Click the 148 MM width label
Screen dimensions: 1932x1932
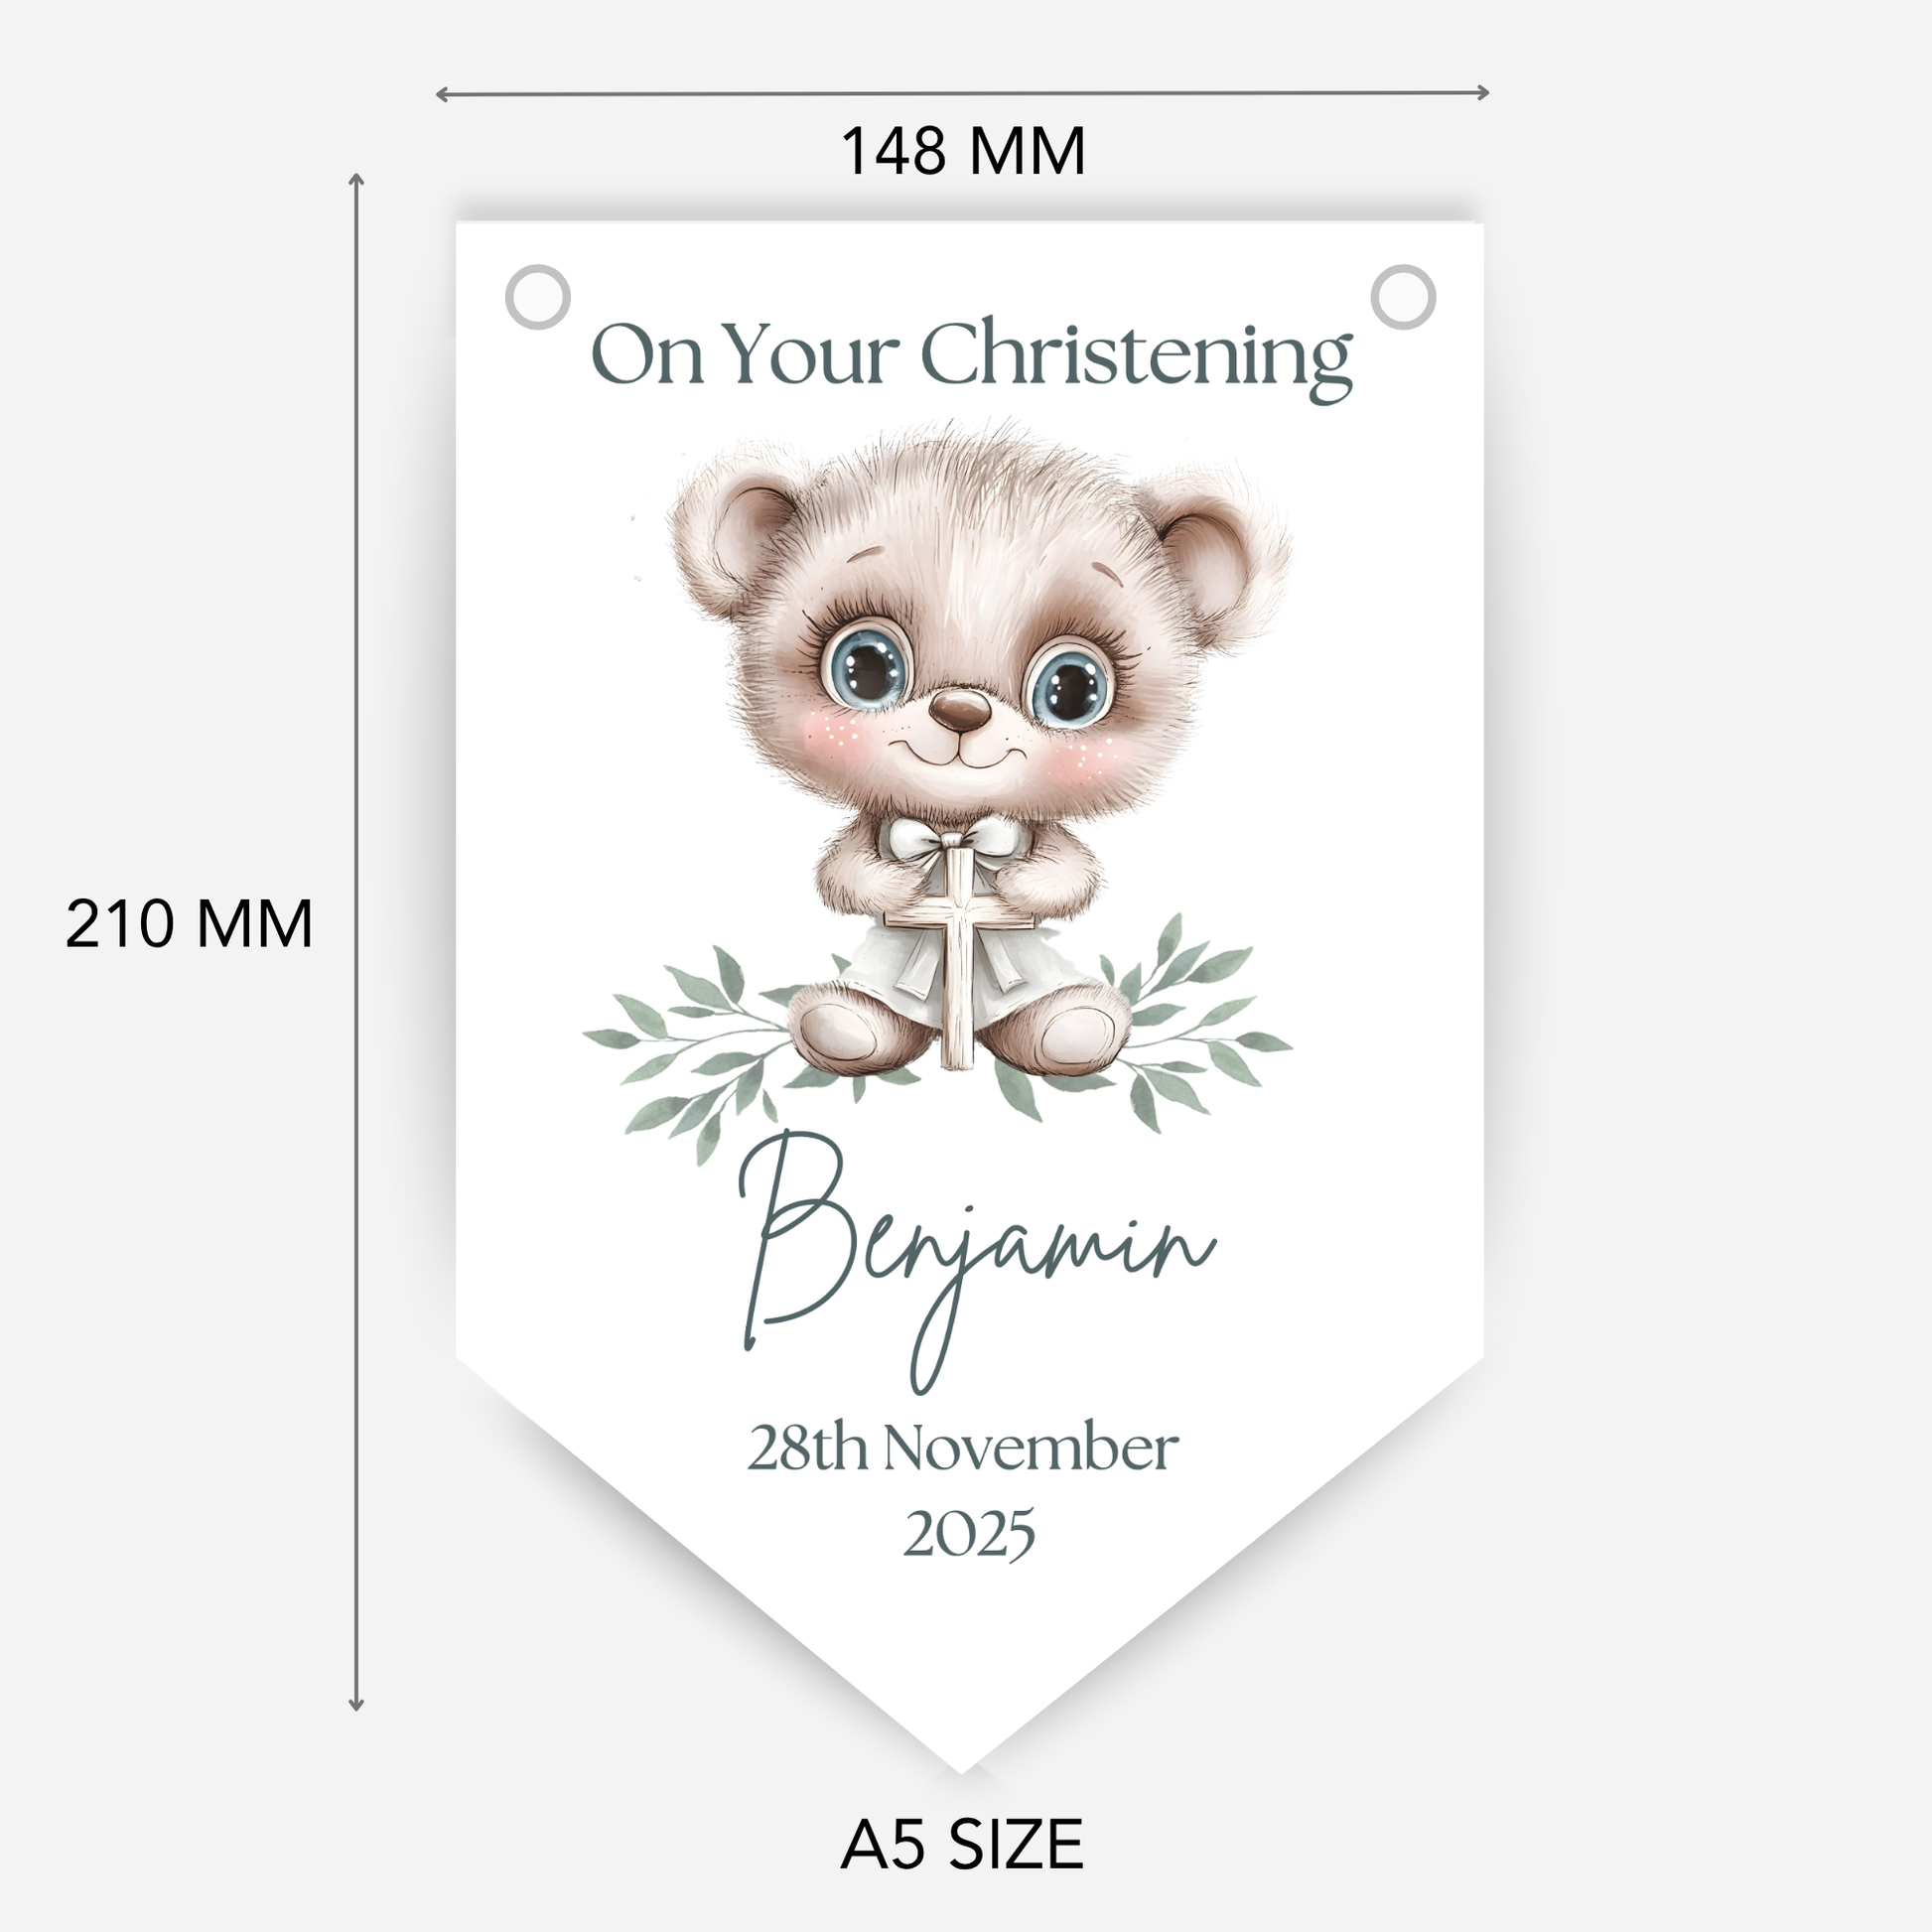pos(963,151)
